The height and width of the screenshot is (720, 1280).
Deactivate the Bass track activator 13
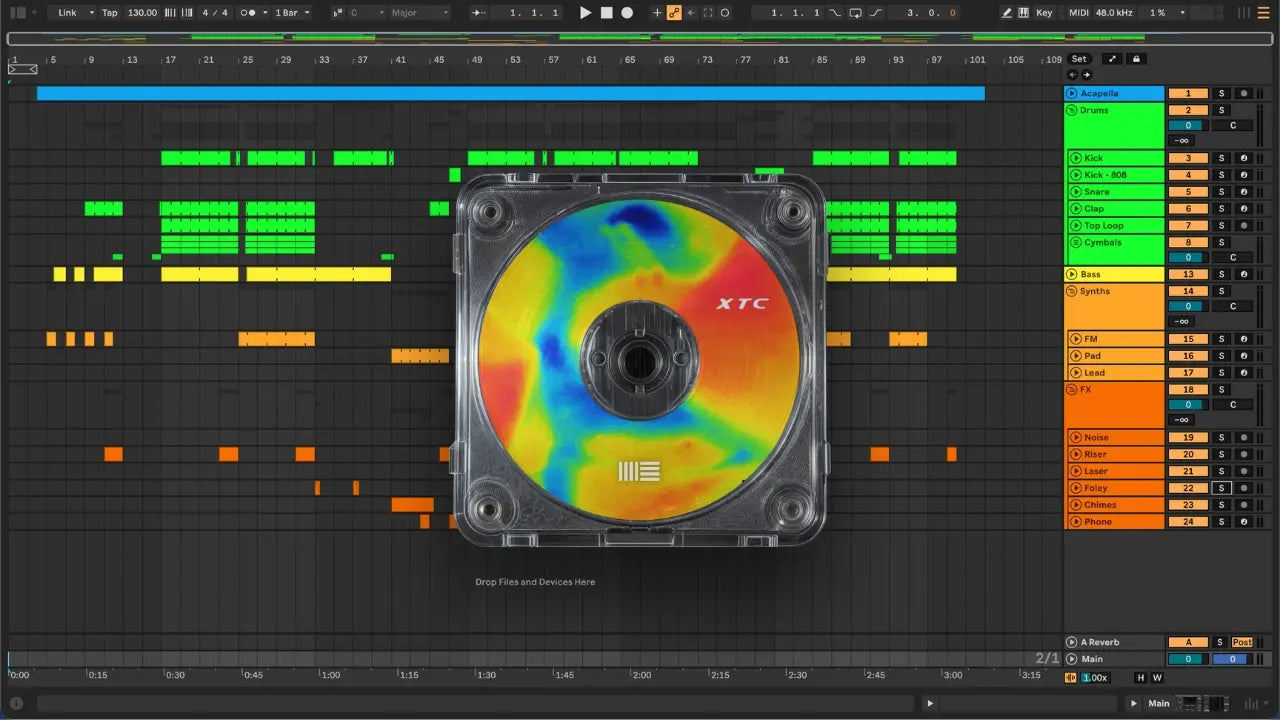click(1188, 274)
